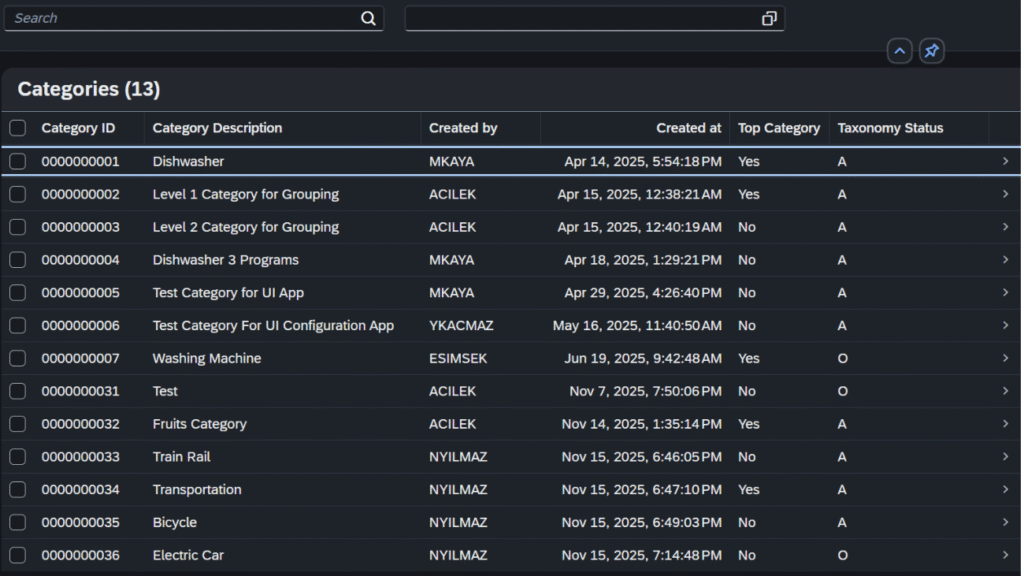
Task: Collapse the header with up arrow button
Action: [899, 51]
